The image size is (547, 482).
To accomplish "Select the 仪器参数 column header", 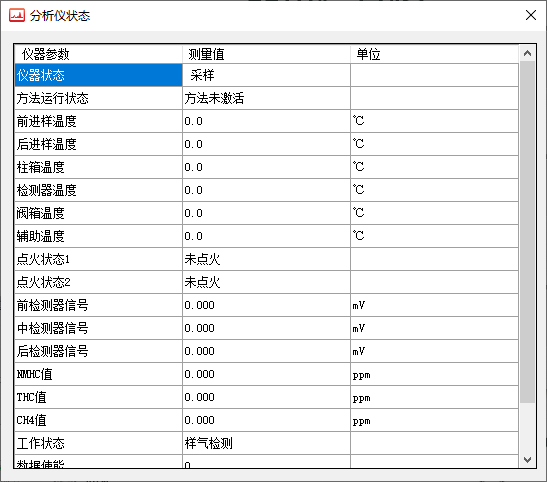I will click(98, 54).
